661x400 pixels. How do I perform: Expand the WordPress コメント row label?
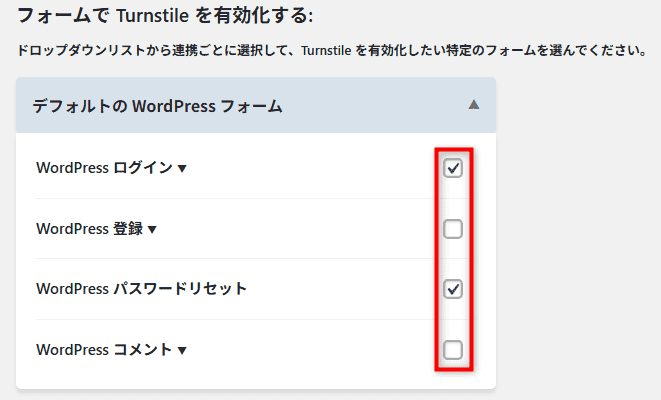(x=104, y=350)
